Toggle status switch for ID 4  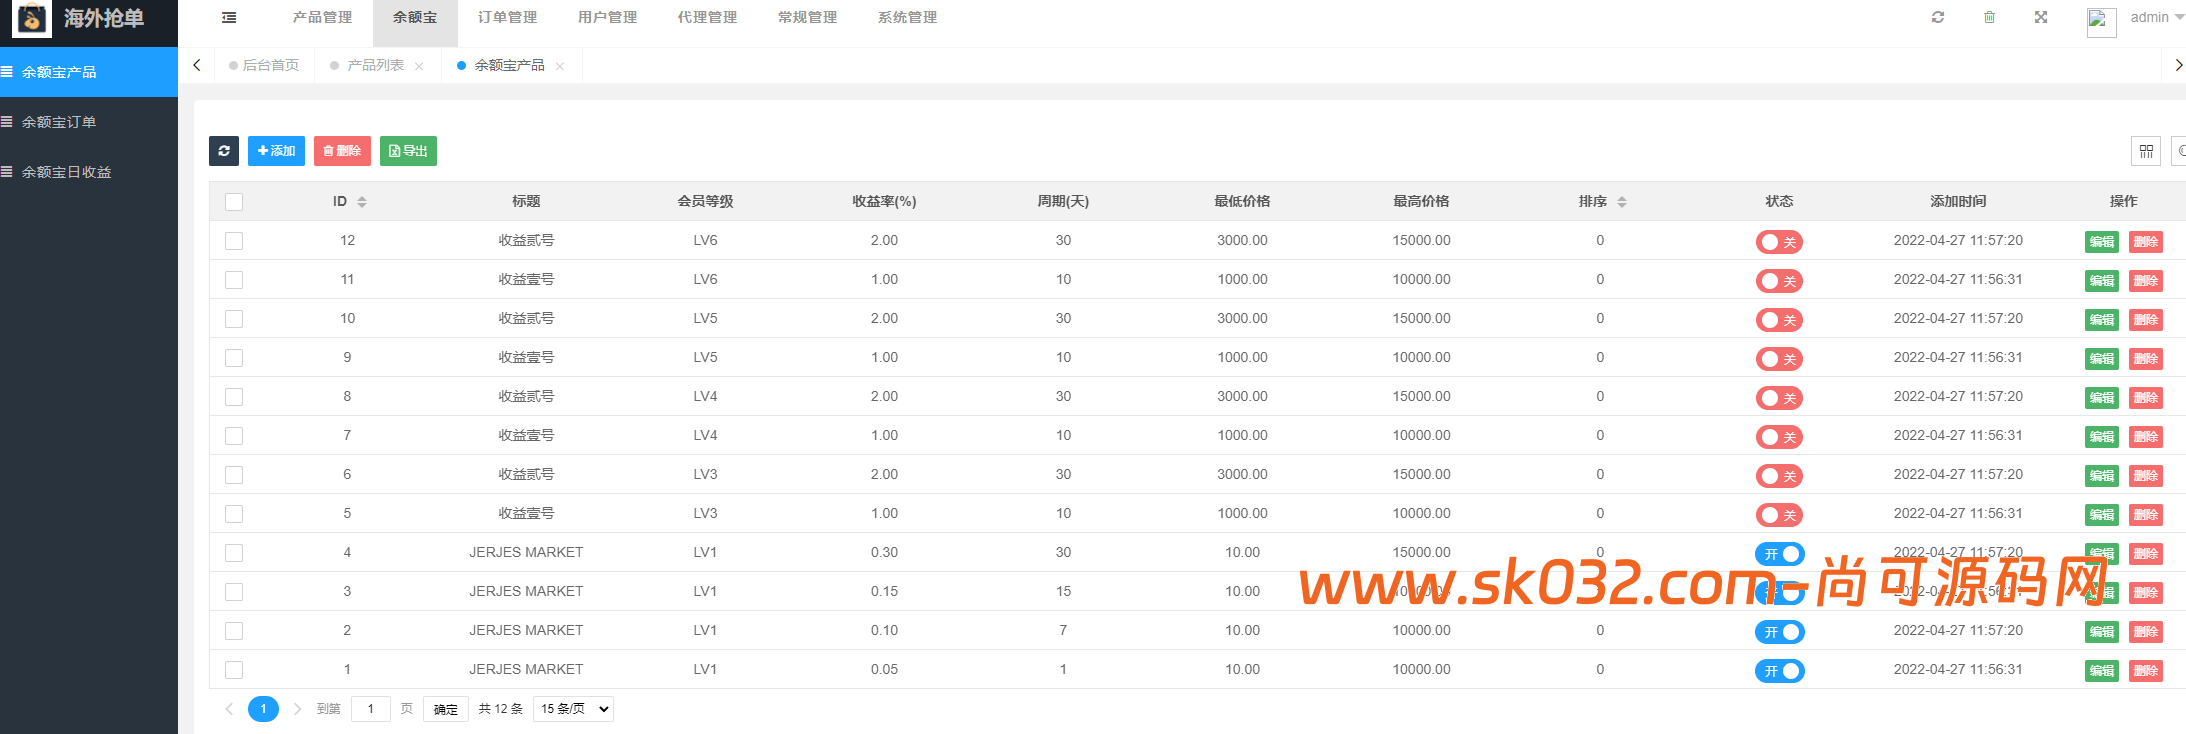coord(1779,554)
